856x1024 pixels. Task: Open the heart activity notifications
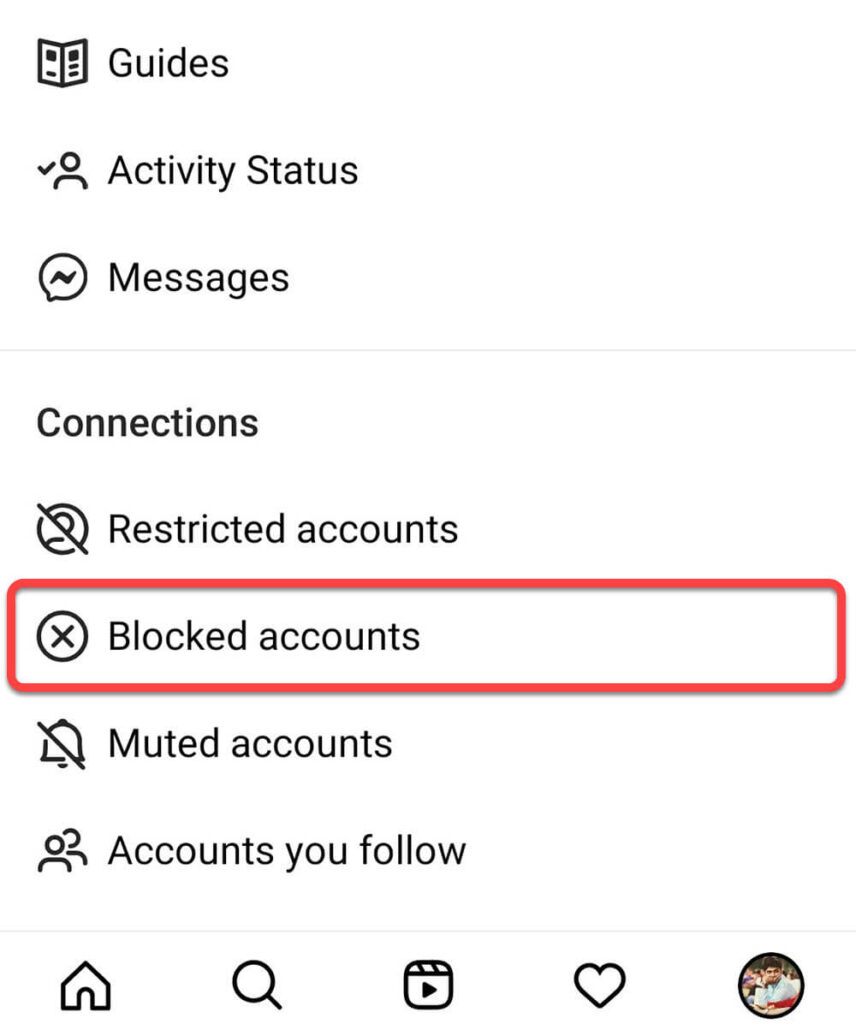point(600,985)
